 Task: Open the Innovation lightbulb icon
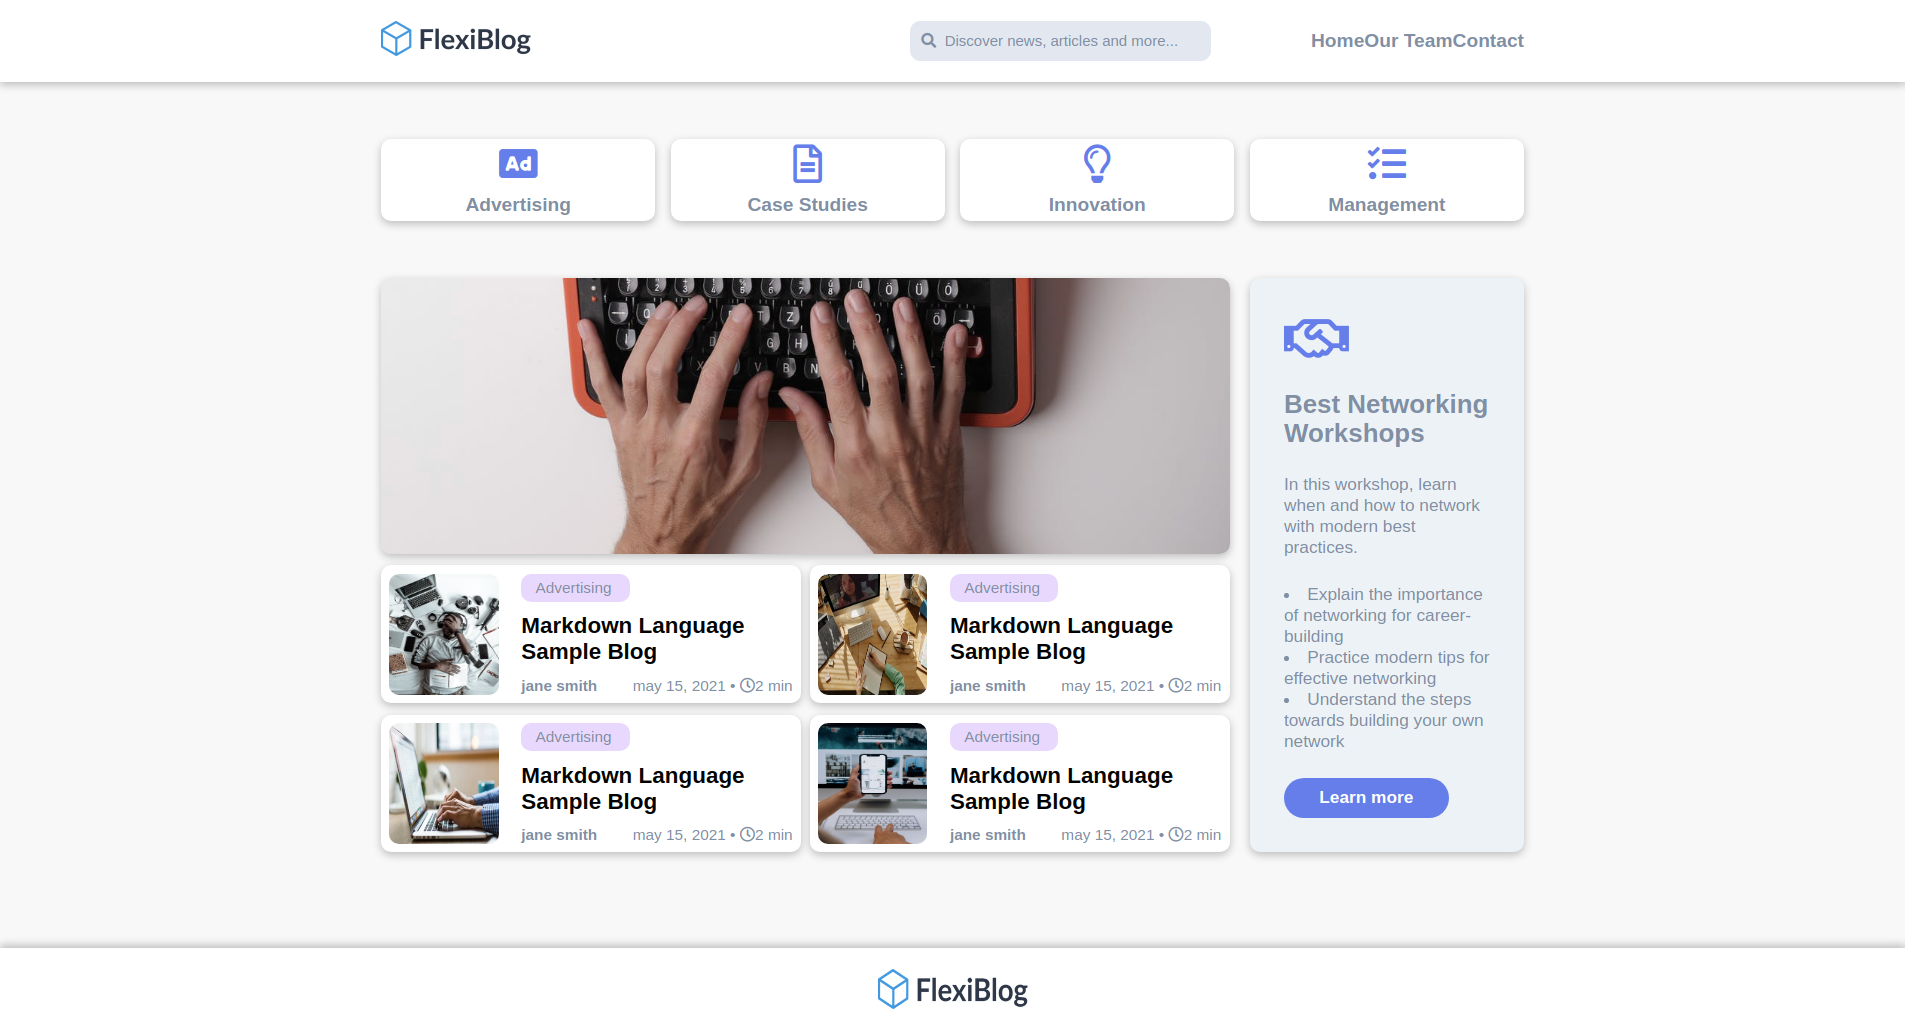pos(1097,163)
